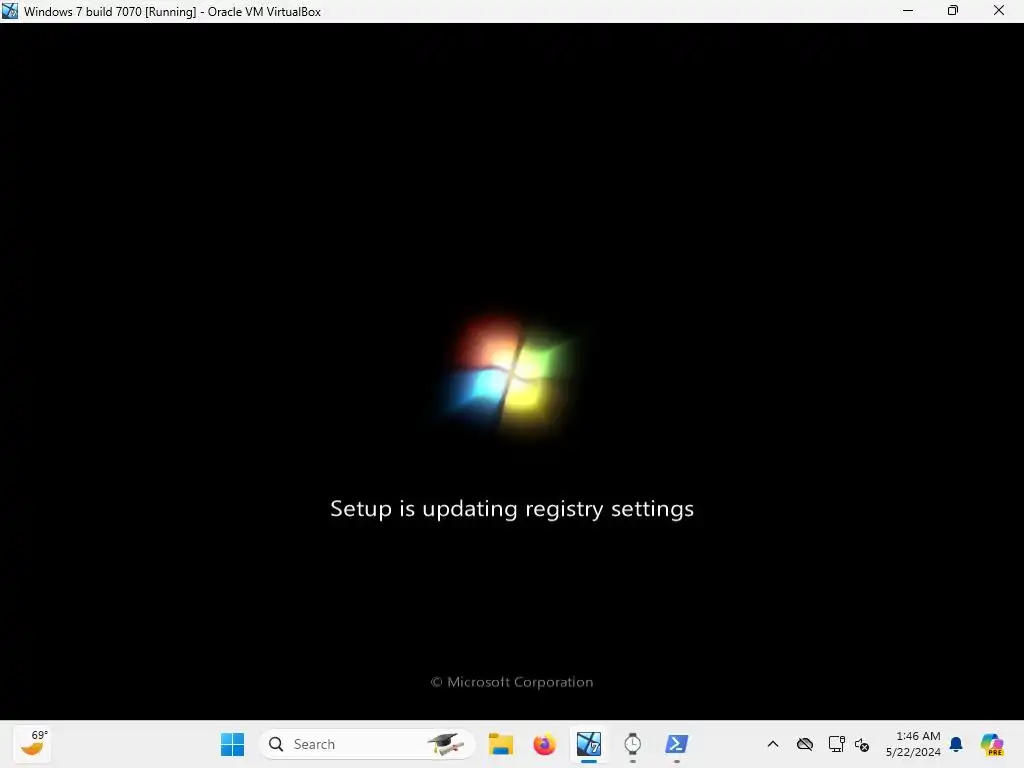Open PowerShell from the taskbar
Image resolution: width=1024 pixels, height=768 pixels.
tap(676, 744)
